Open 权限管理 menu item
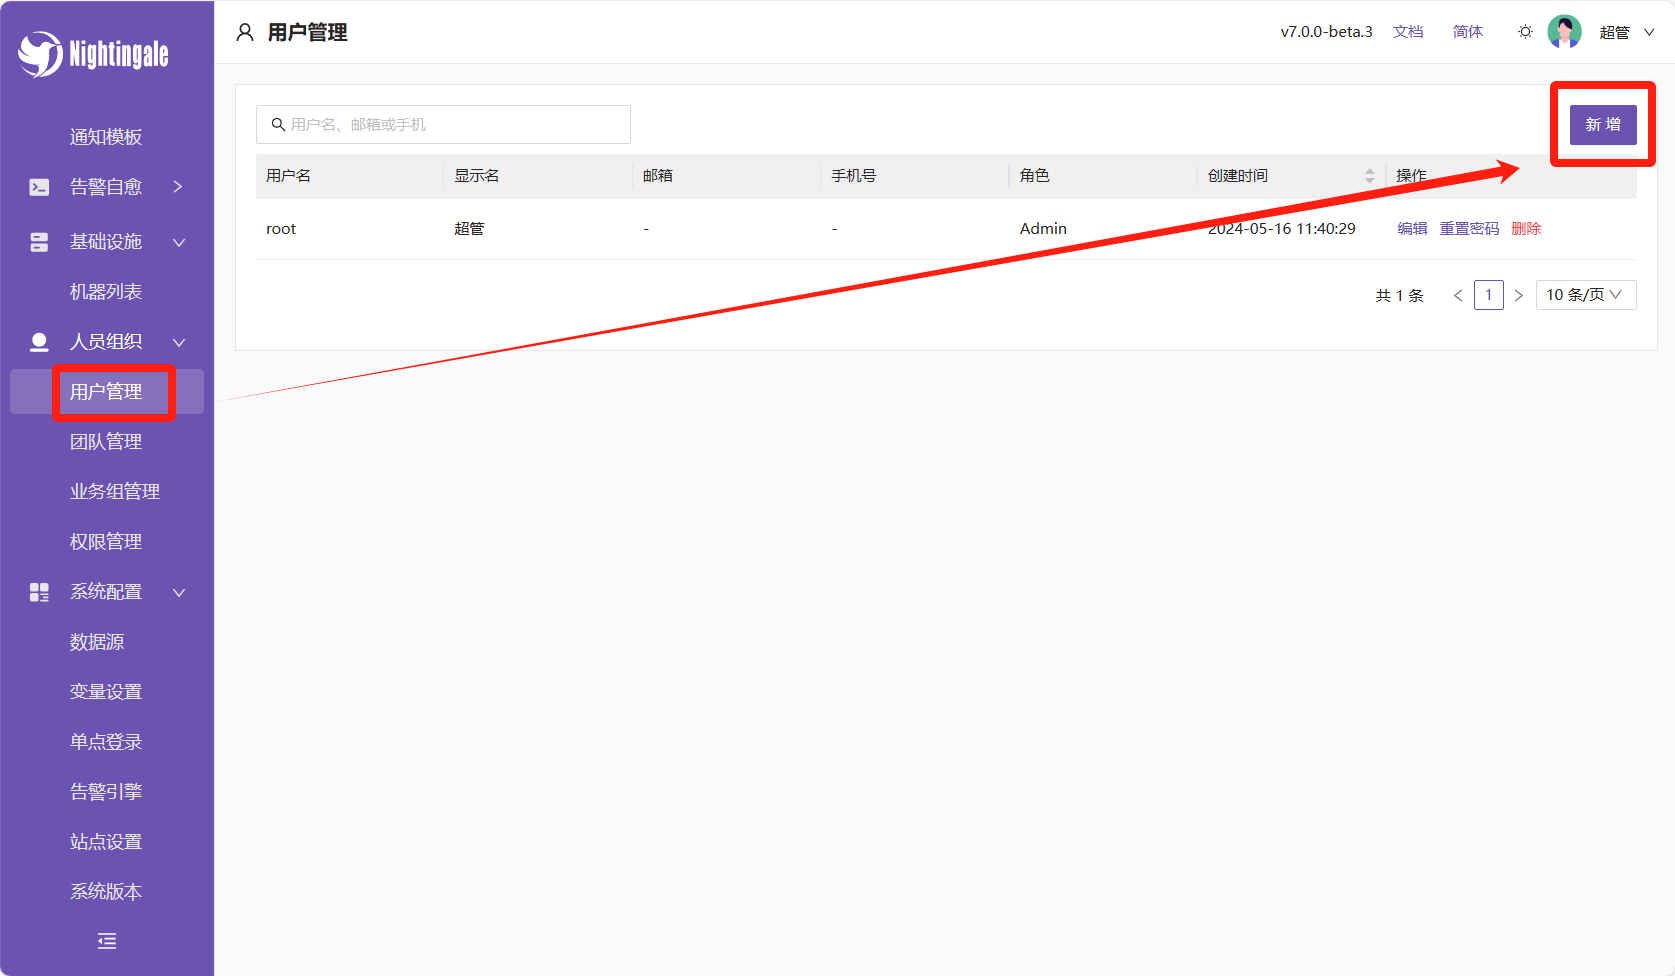The image size is (1675, 976). (106, 542)
